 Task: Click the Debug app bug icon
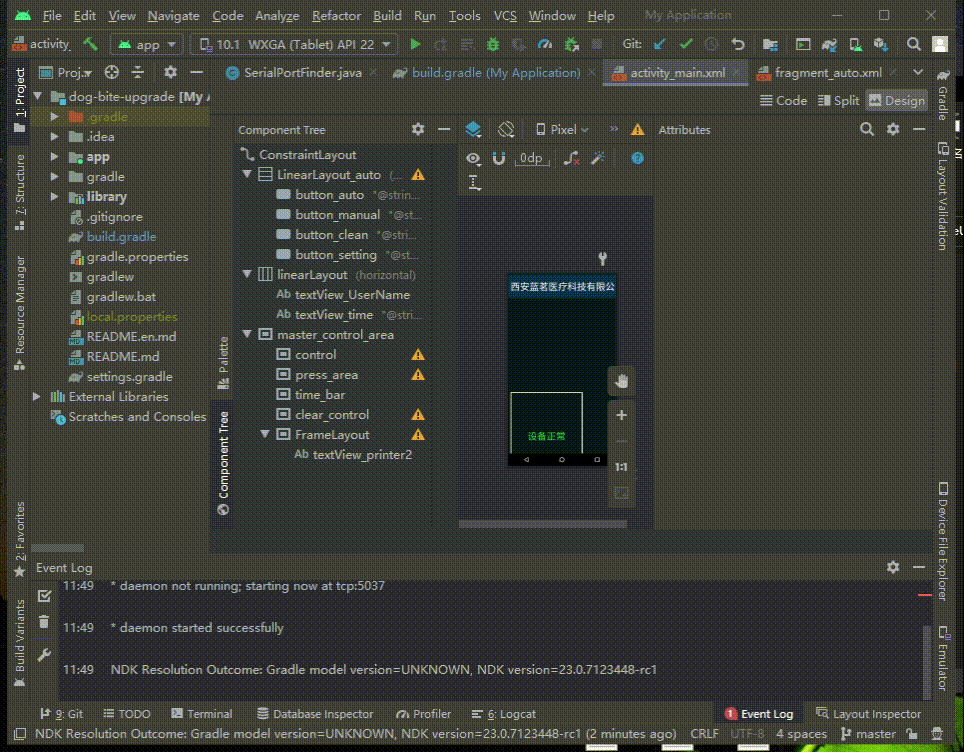(493, 45)
